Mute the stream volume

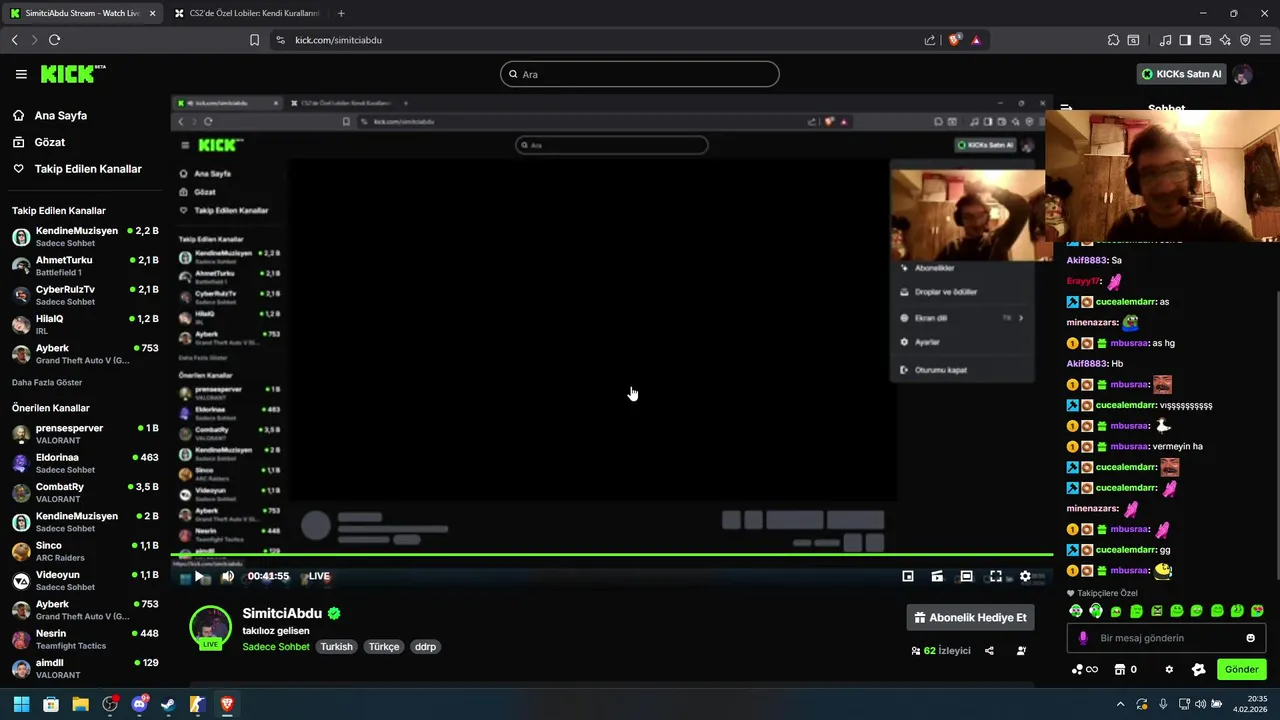pyautogui.click(x=228, y=576)
